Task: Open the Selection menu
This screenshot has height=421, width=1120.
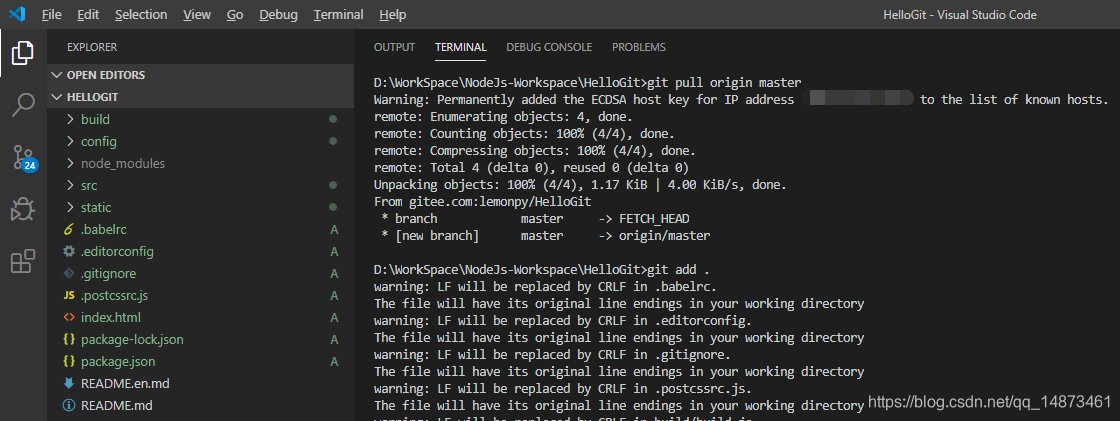Action: (x=141, y=14)
